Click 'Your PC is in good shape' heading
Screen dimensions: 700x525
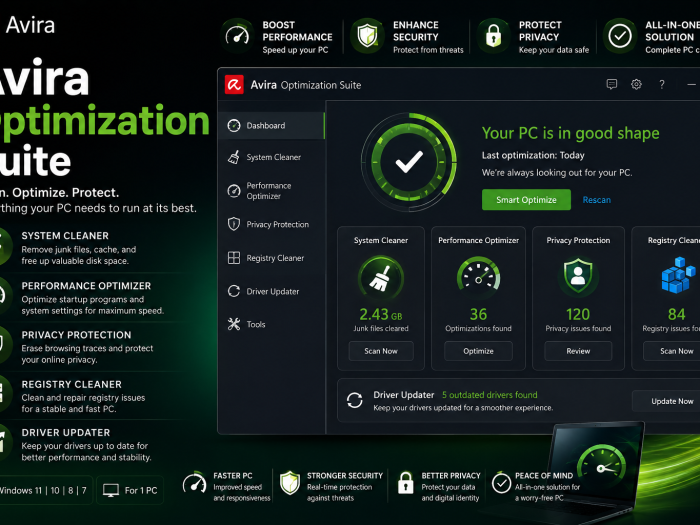pos(571,133)
